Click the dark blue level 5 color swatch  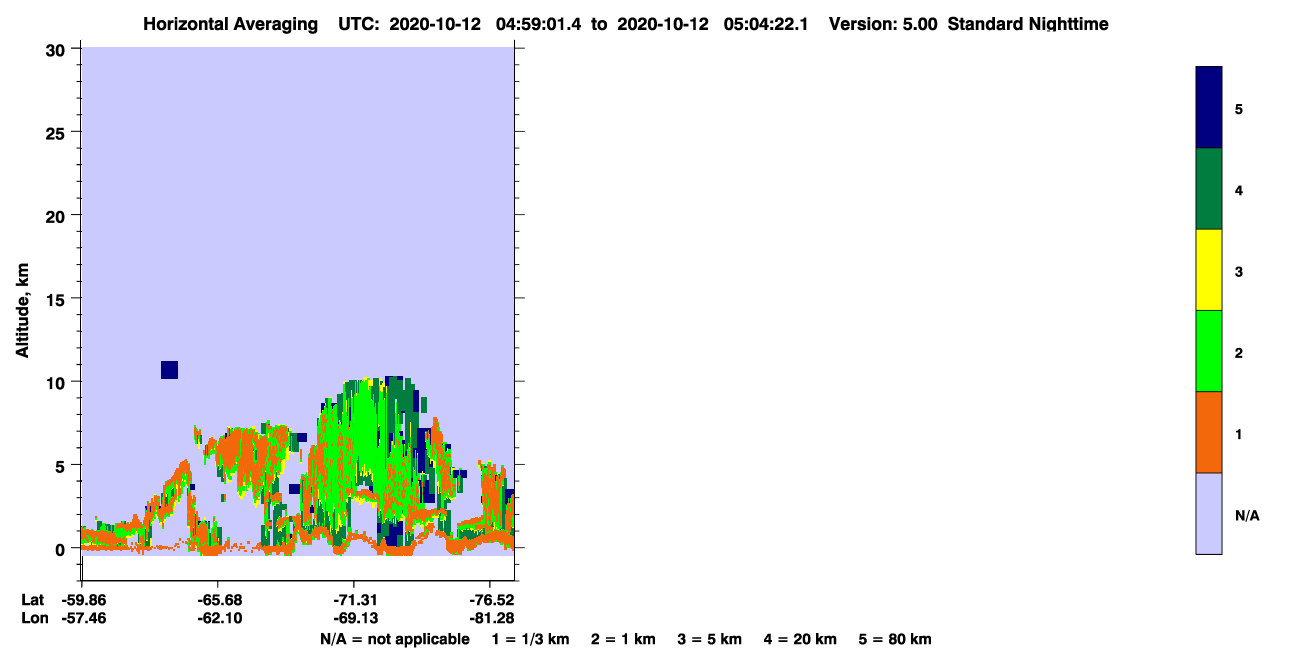pos(1209,108)
